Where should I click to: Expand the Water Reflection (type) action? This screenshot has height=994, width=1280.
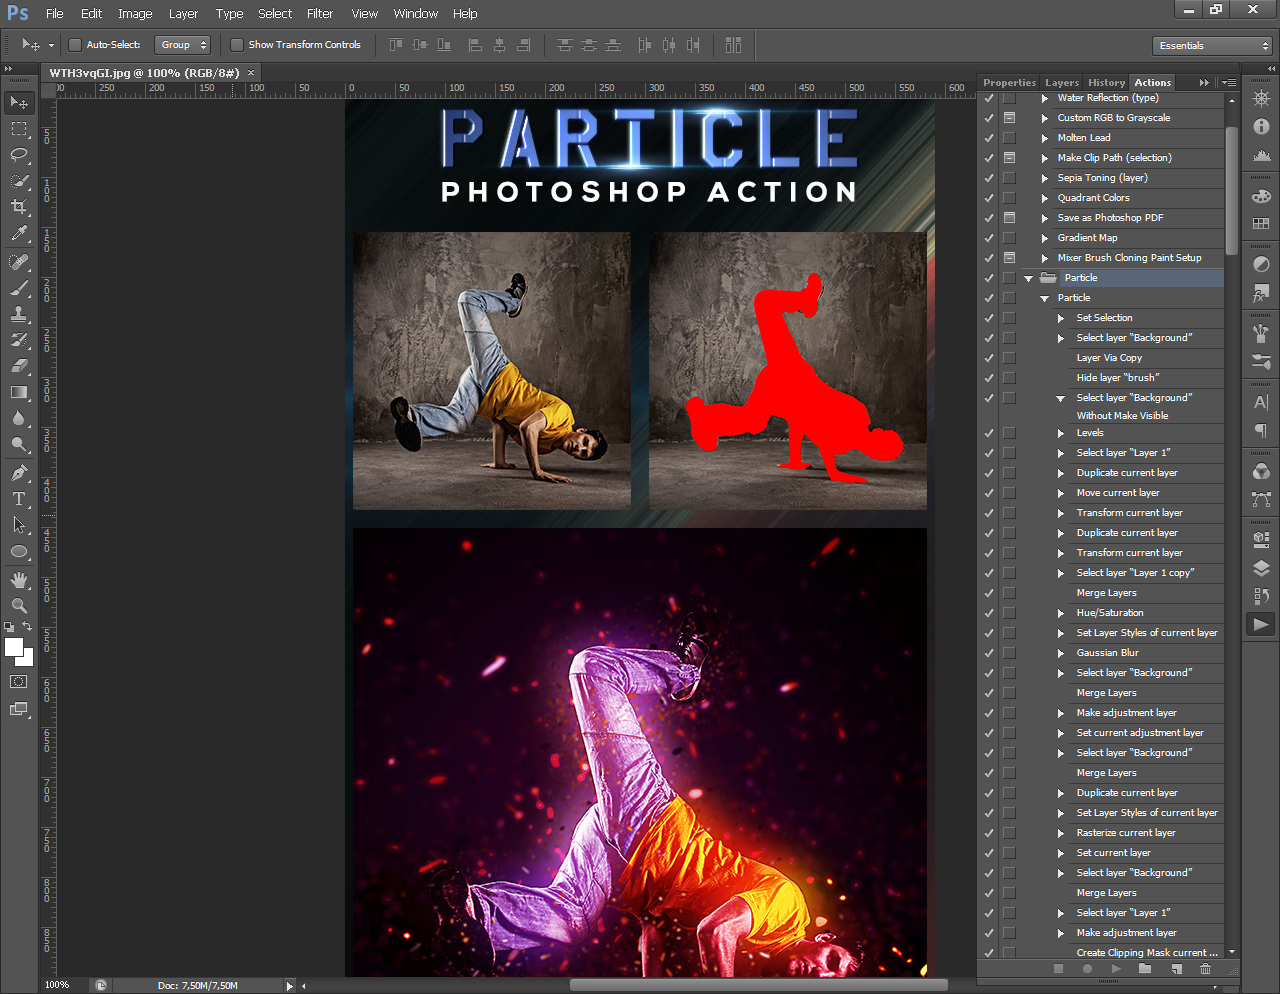point(1045,98)
